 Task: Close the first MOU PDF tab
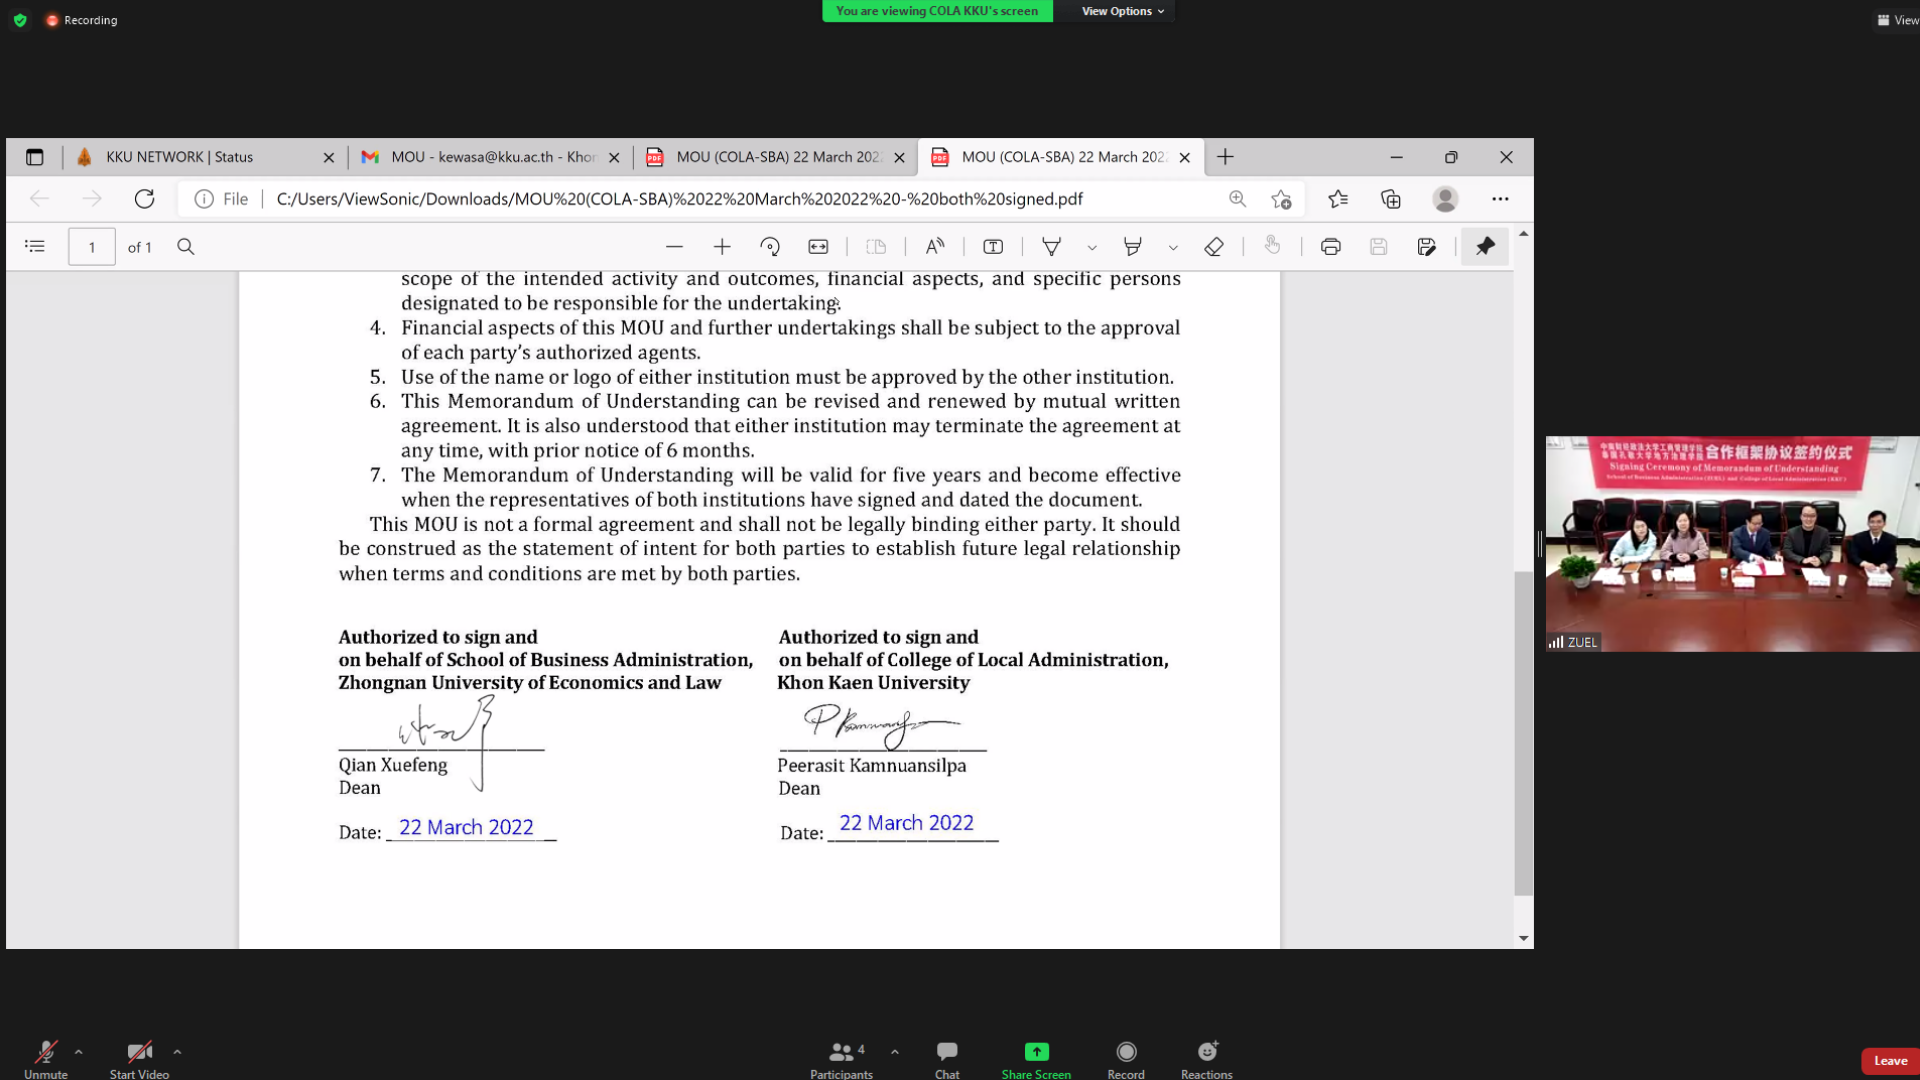[899, 157]
